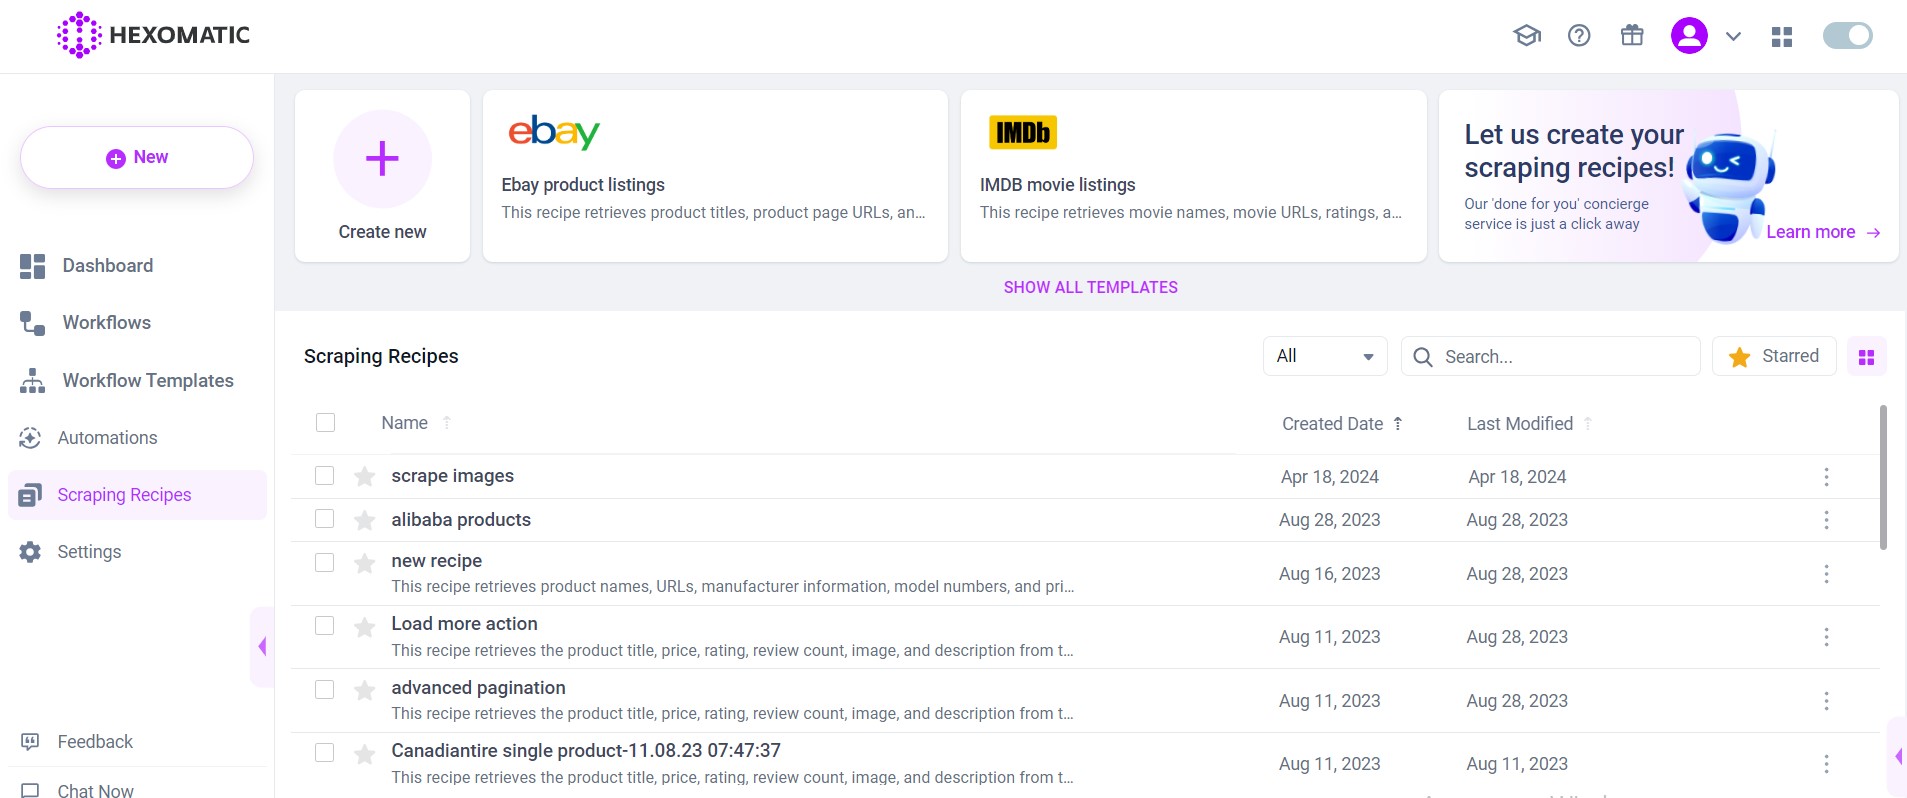Star the alibaba products recipe

click(365, 520)
